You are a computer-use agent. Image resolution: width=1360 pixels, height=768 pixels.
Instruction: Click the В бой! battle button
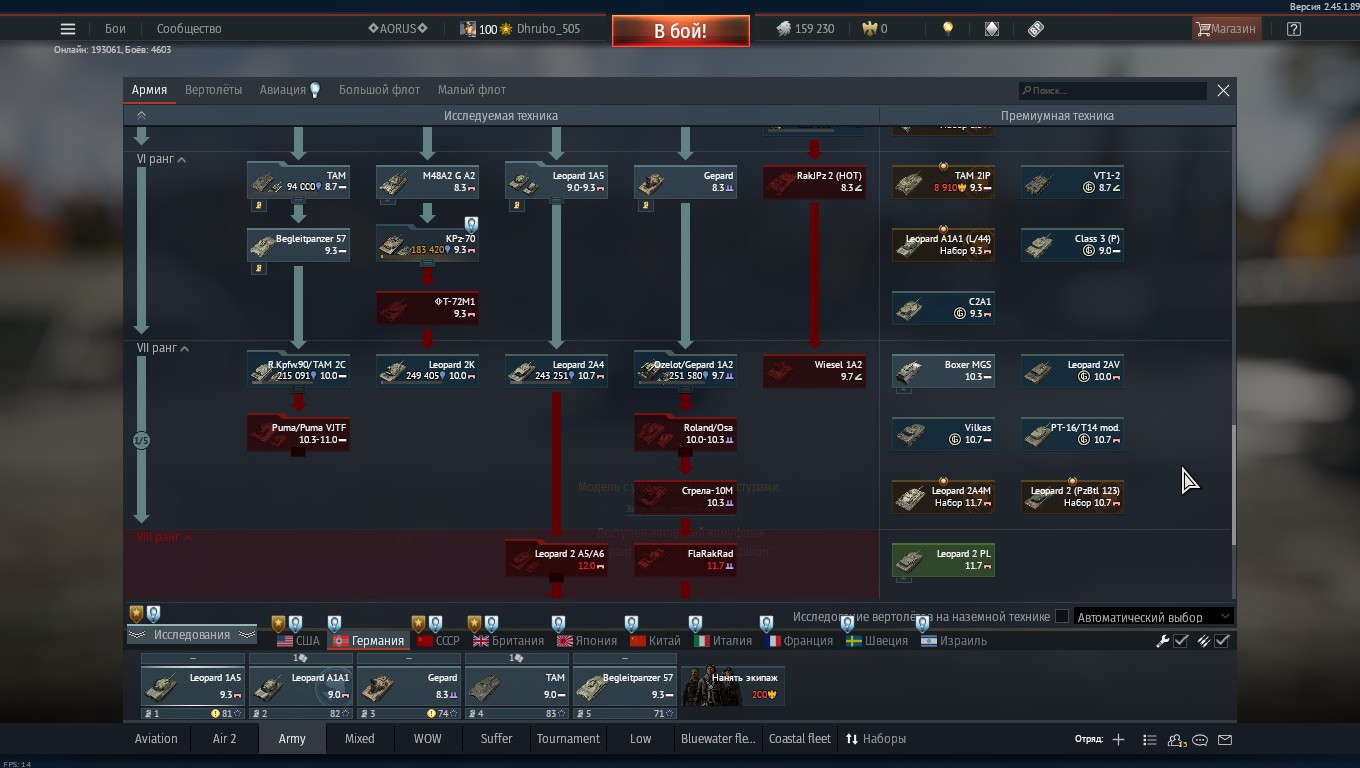[x=681, y=31]
